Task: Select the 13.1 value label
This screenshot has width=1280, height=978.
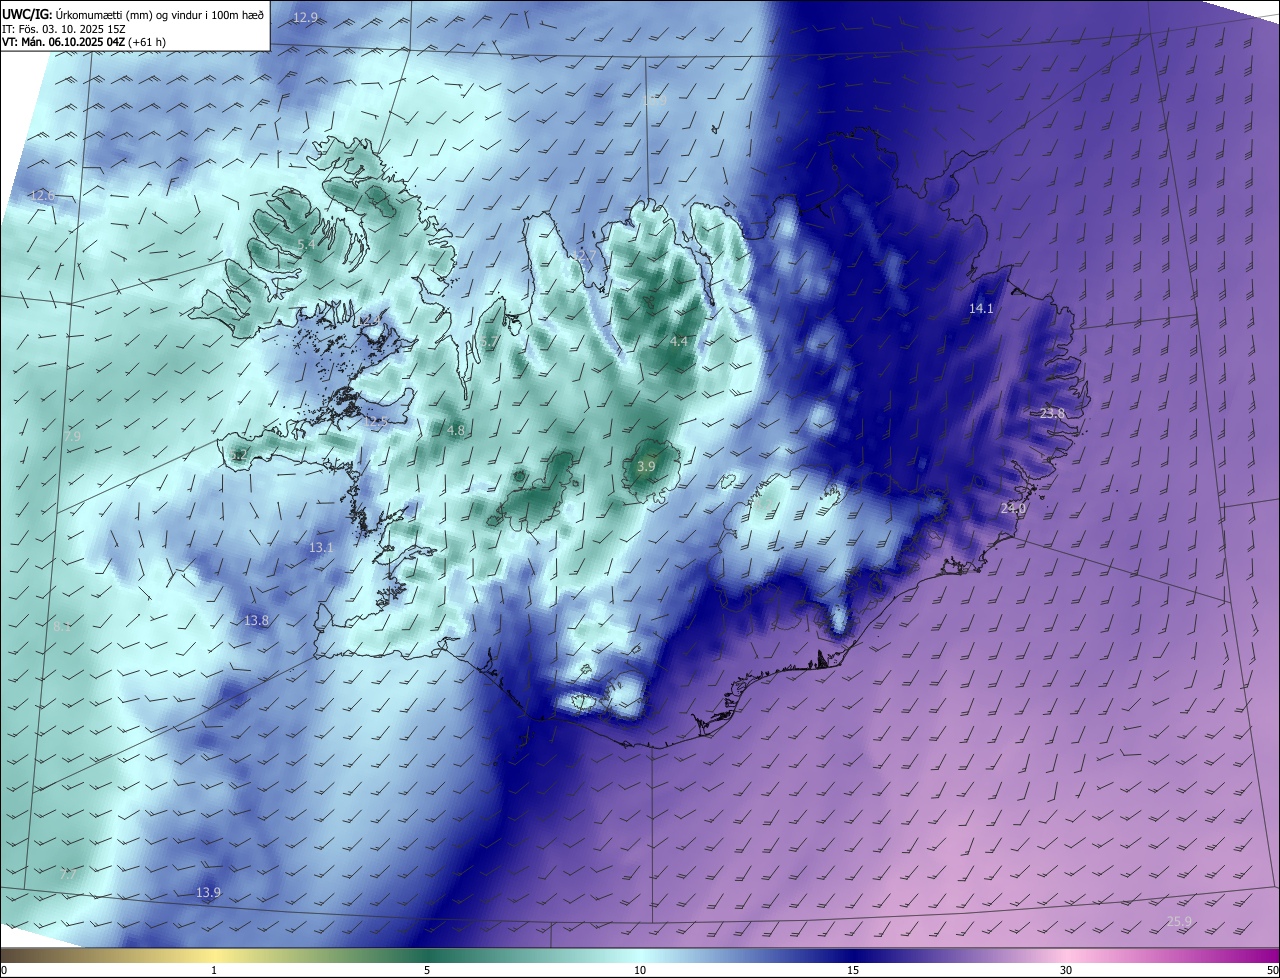Action: (321, 548)
